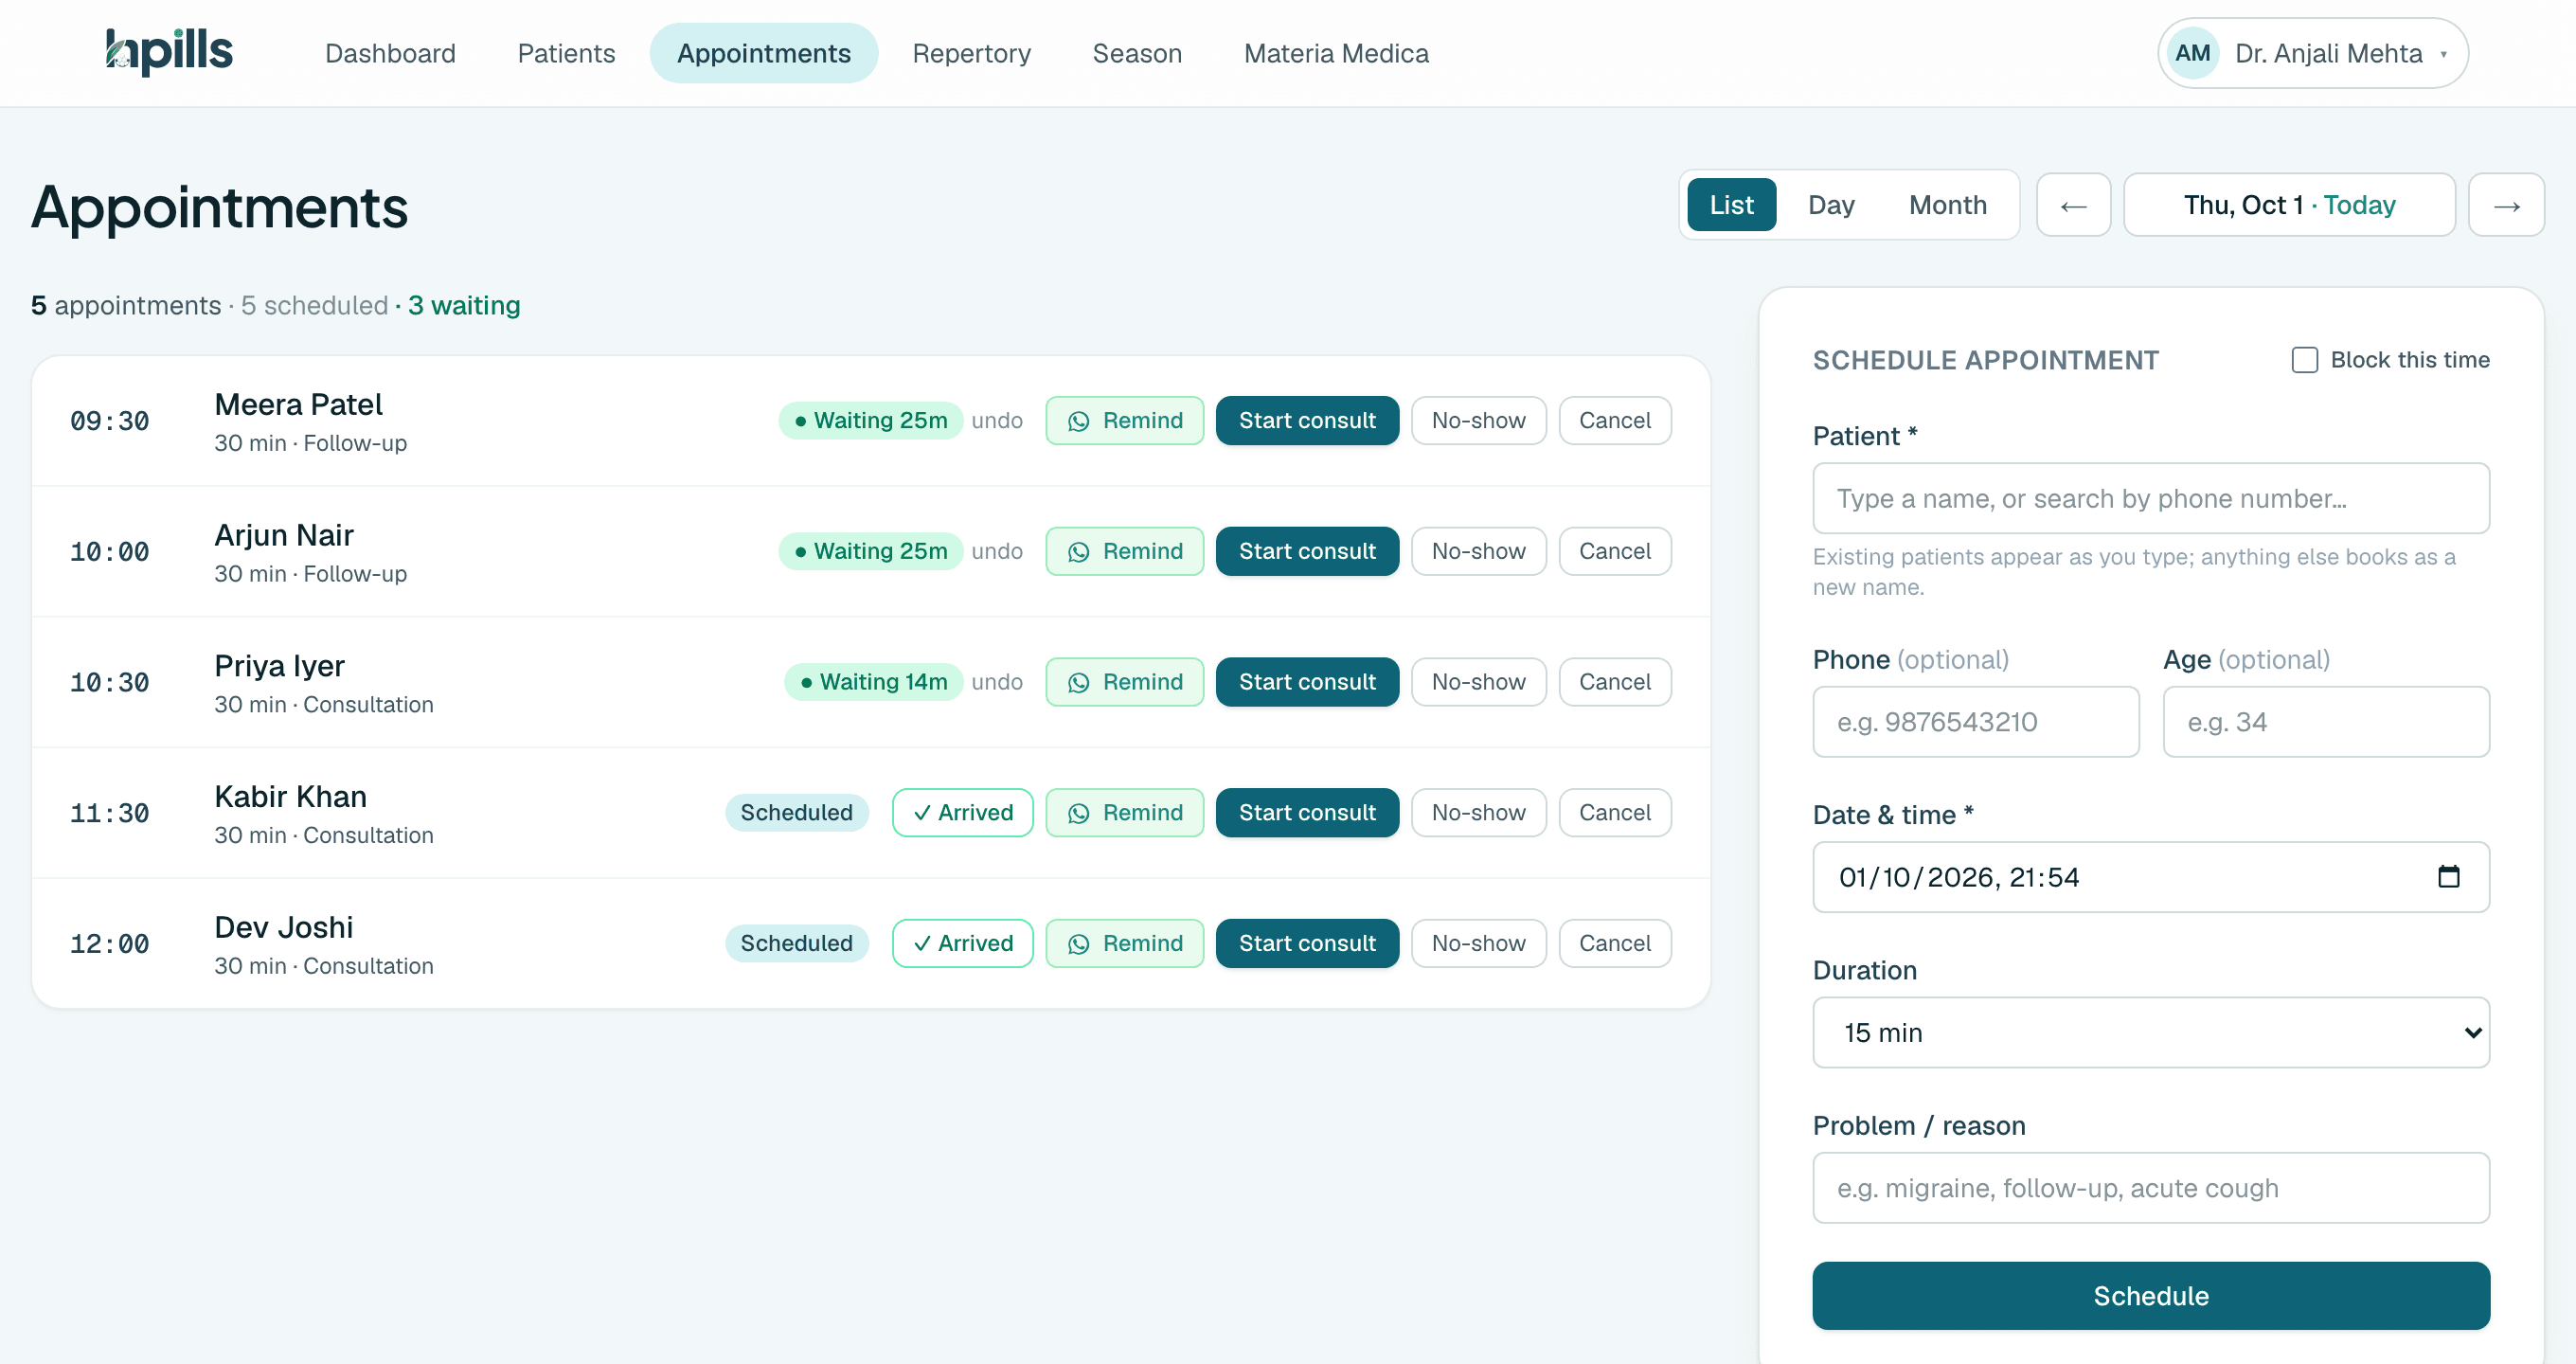Image resolution: width=2576 pixels, height=1364 pixels.
Task: Switch to List view
Action: (x=1731, y=205)
